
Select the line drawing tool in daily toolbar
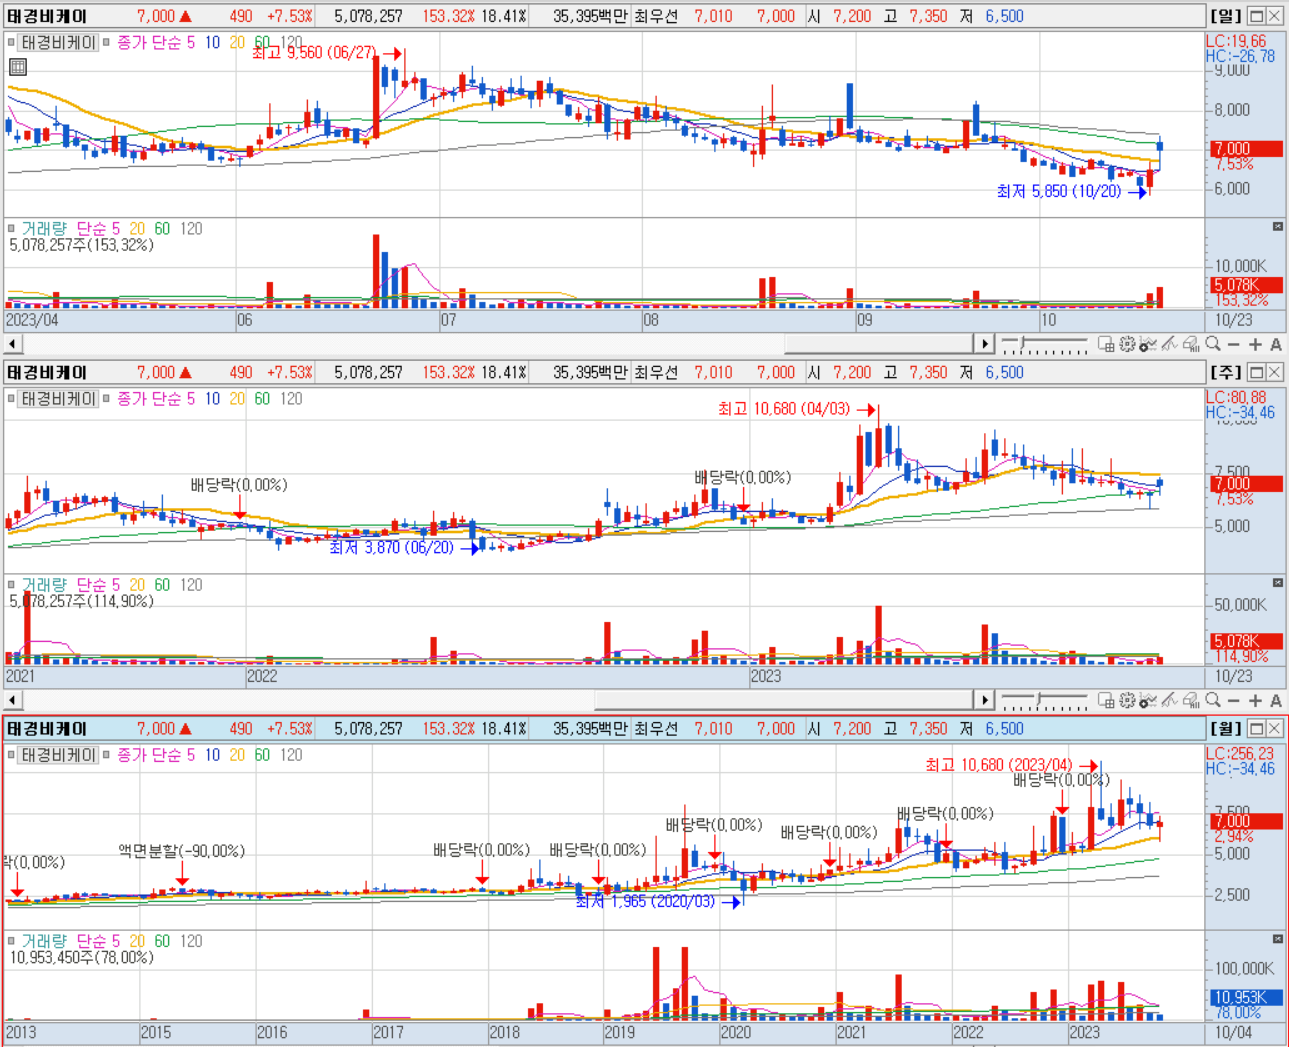pos(1169,344)
